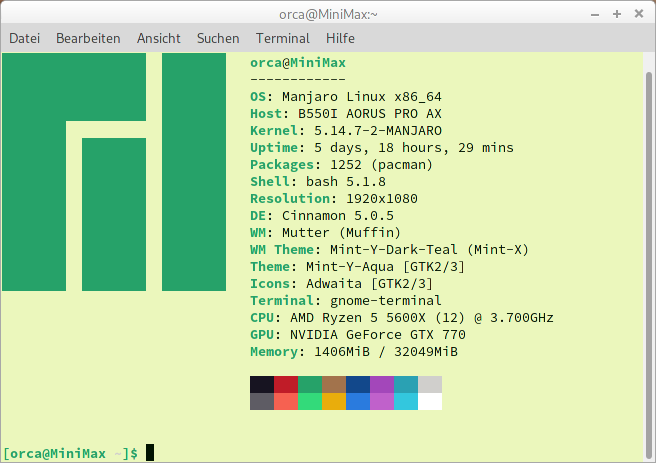The width and height of the screenshot is (656, 463).
Task: Click the brown color block
Action: coord(334,384)
